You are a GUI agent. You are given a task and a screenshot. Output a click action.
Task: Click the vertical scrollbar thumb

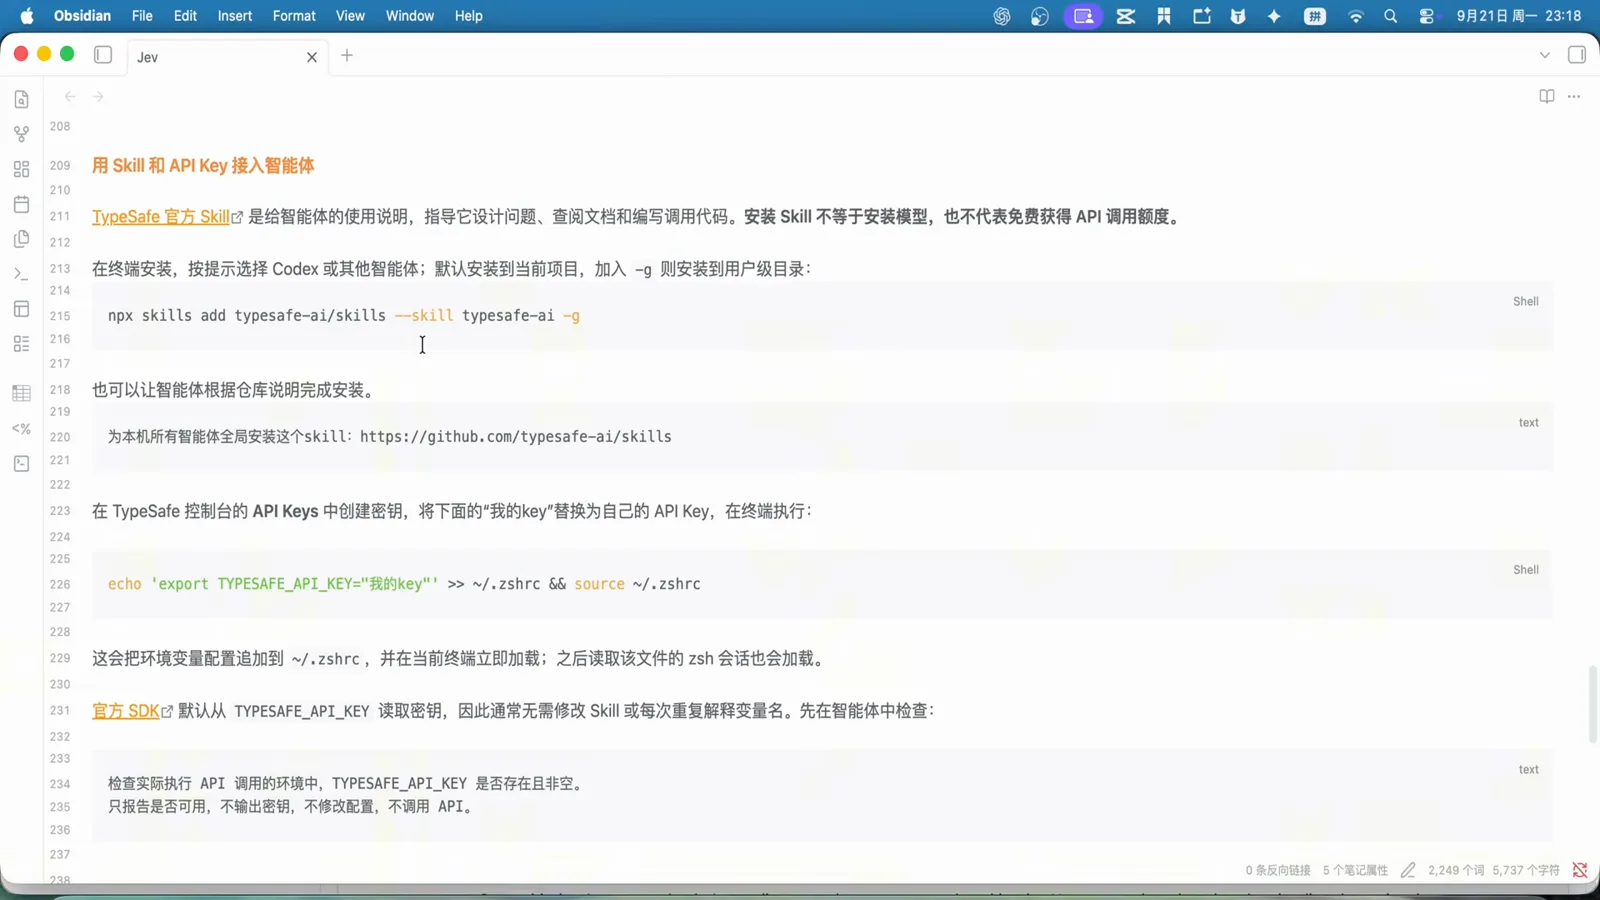(x=1593, y=704)
